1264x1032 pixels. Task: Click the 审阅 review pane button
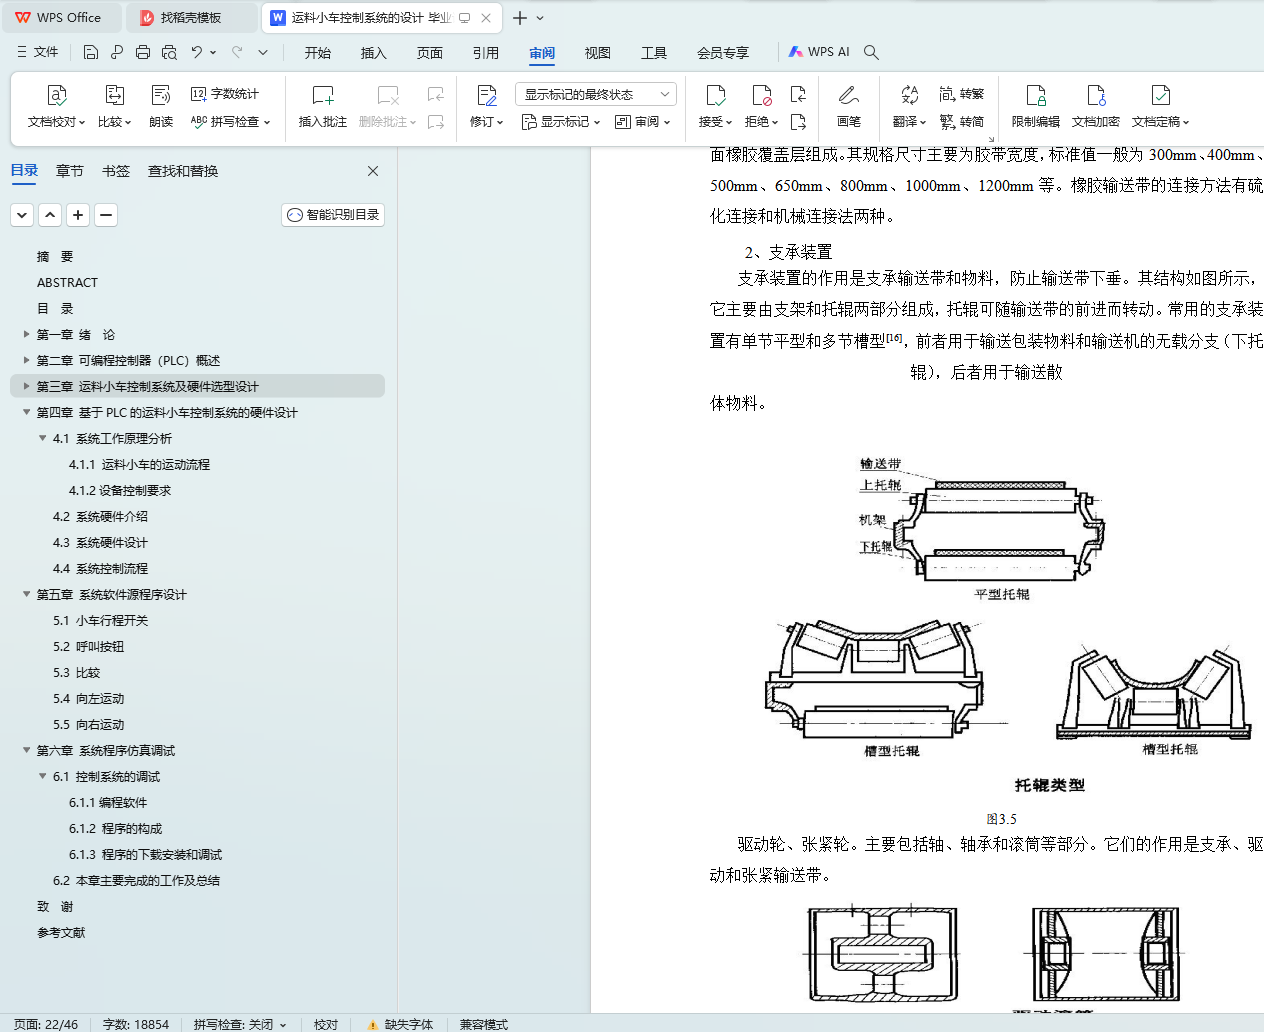[642, 122]
